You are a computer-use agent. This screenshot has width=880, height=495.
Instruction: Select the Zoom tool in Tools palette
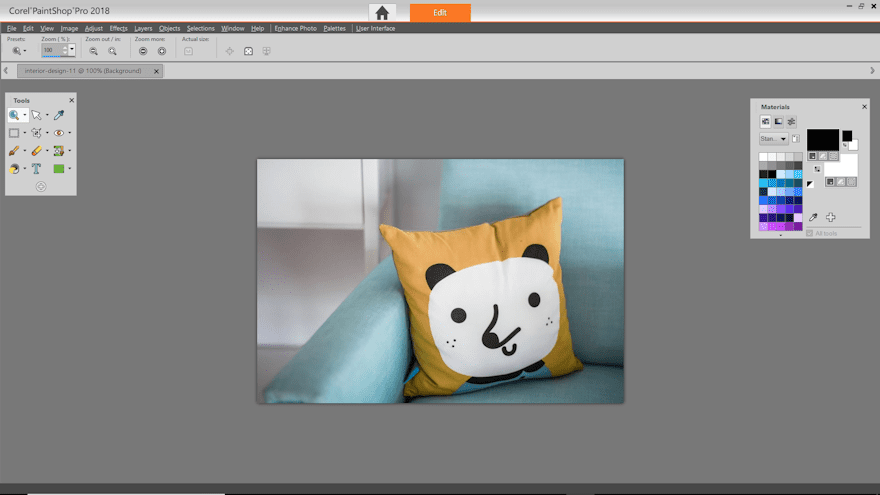click(x=14, y=115)
